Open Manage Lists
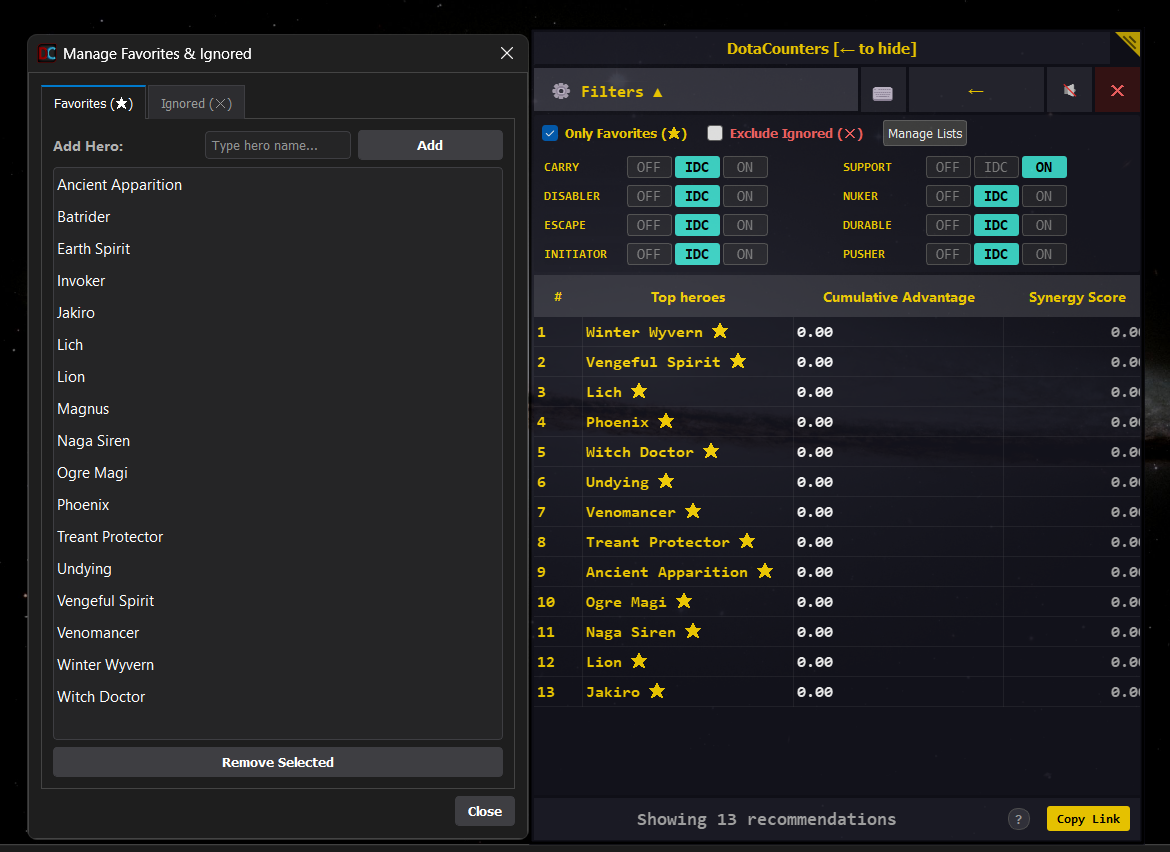Viewport: 1170px width, 852px height. coord(925,134)
